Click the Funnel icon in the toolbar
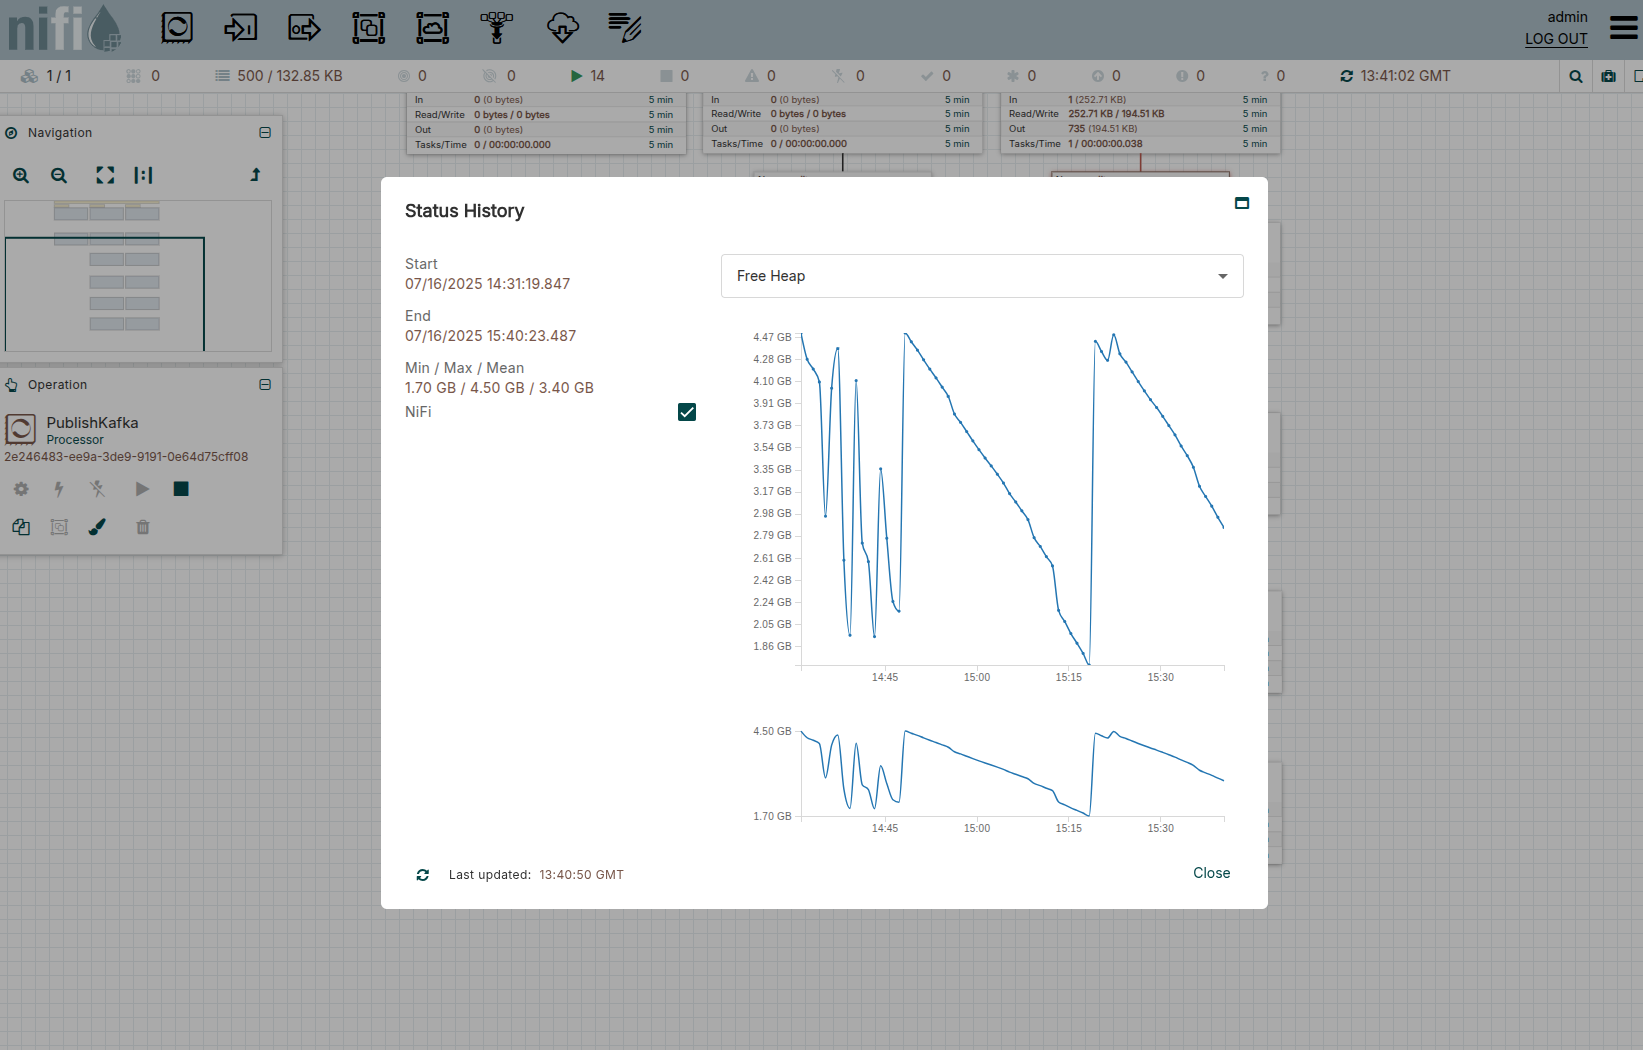Viewport: 1643px width, 1050px height. [496, 28]
